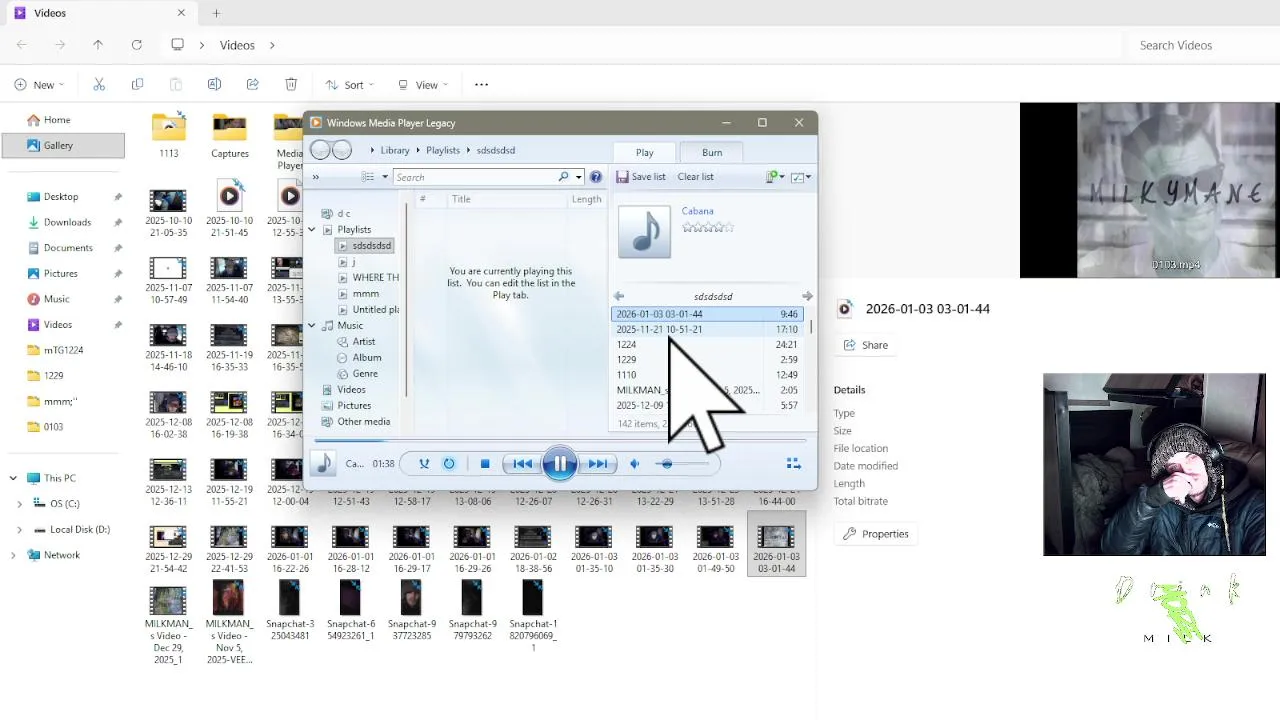
Task: Open the View menu in Explorer
Action: pos(423,85)
